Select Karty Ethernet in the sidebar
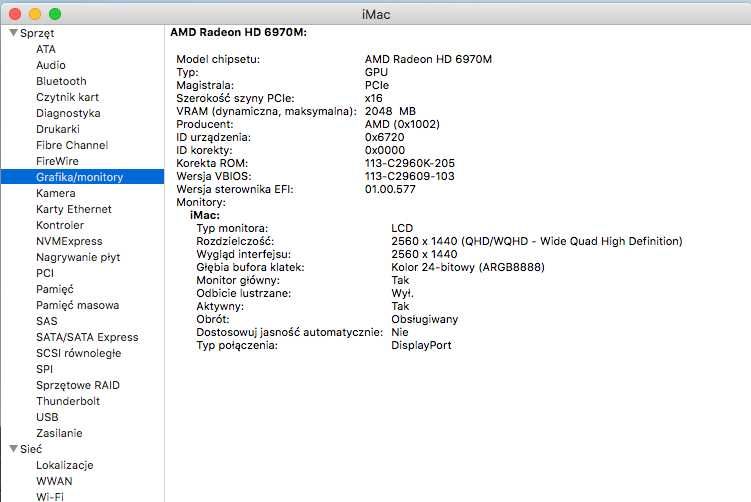 click(x=74, y=209)
